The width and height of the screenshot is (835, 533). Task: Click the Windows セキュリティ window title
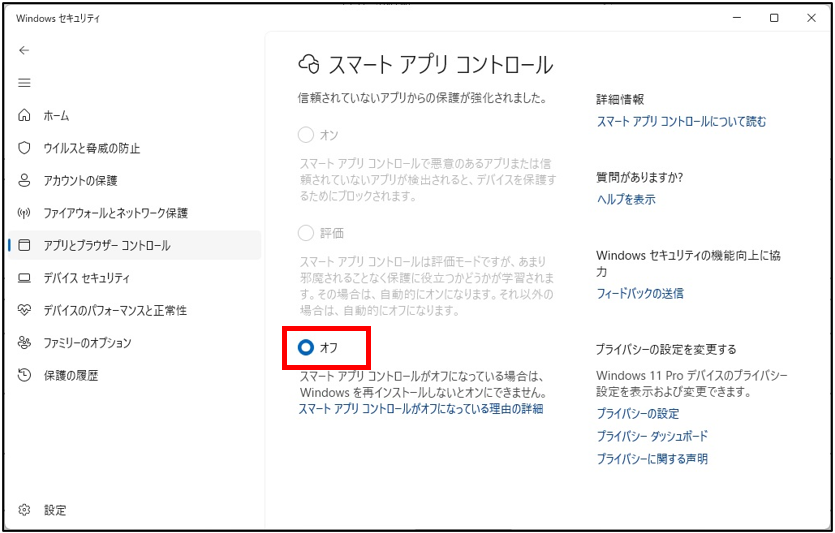[58, 19]
